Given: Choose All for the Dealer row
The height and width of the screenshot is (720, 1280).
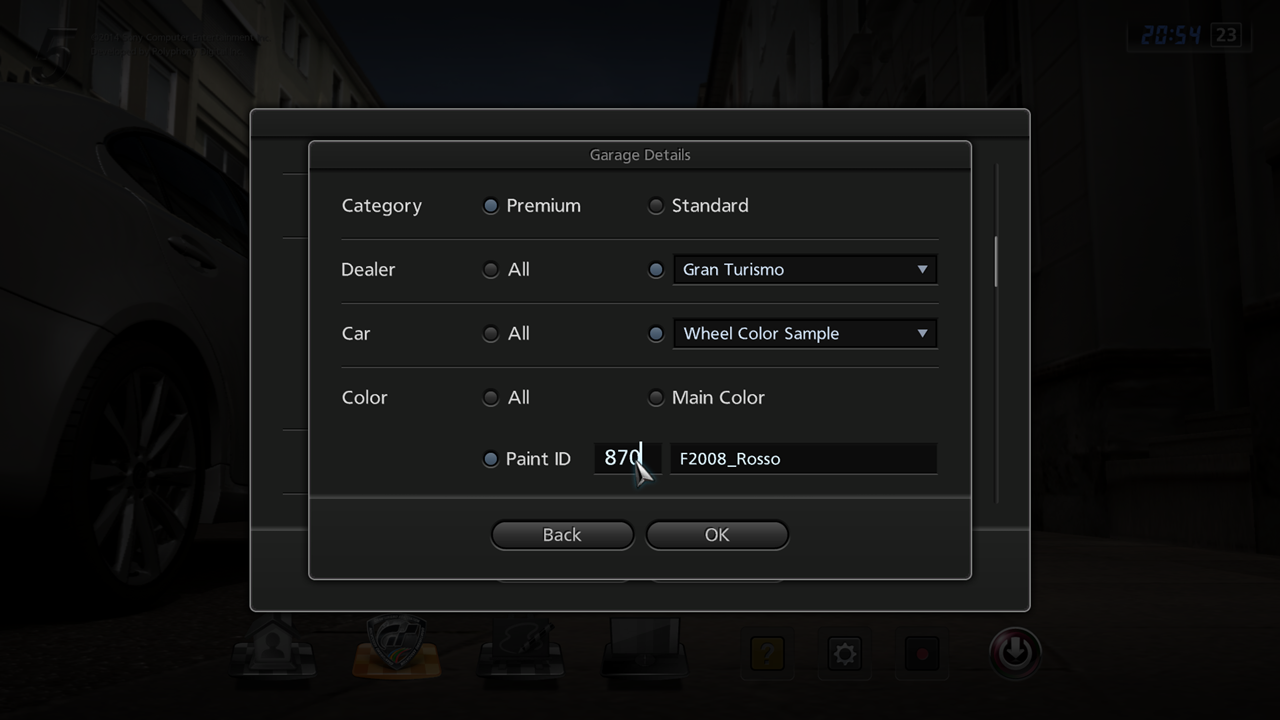Looking at the screenshot, I should coord(490,270).
